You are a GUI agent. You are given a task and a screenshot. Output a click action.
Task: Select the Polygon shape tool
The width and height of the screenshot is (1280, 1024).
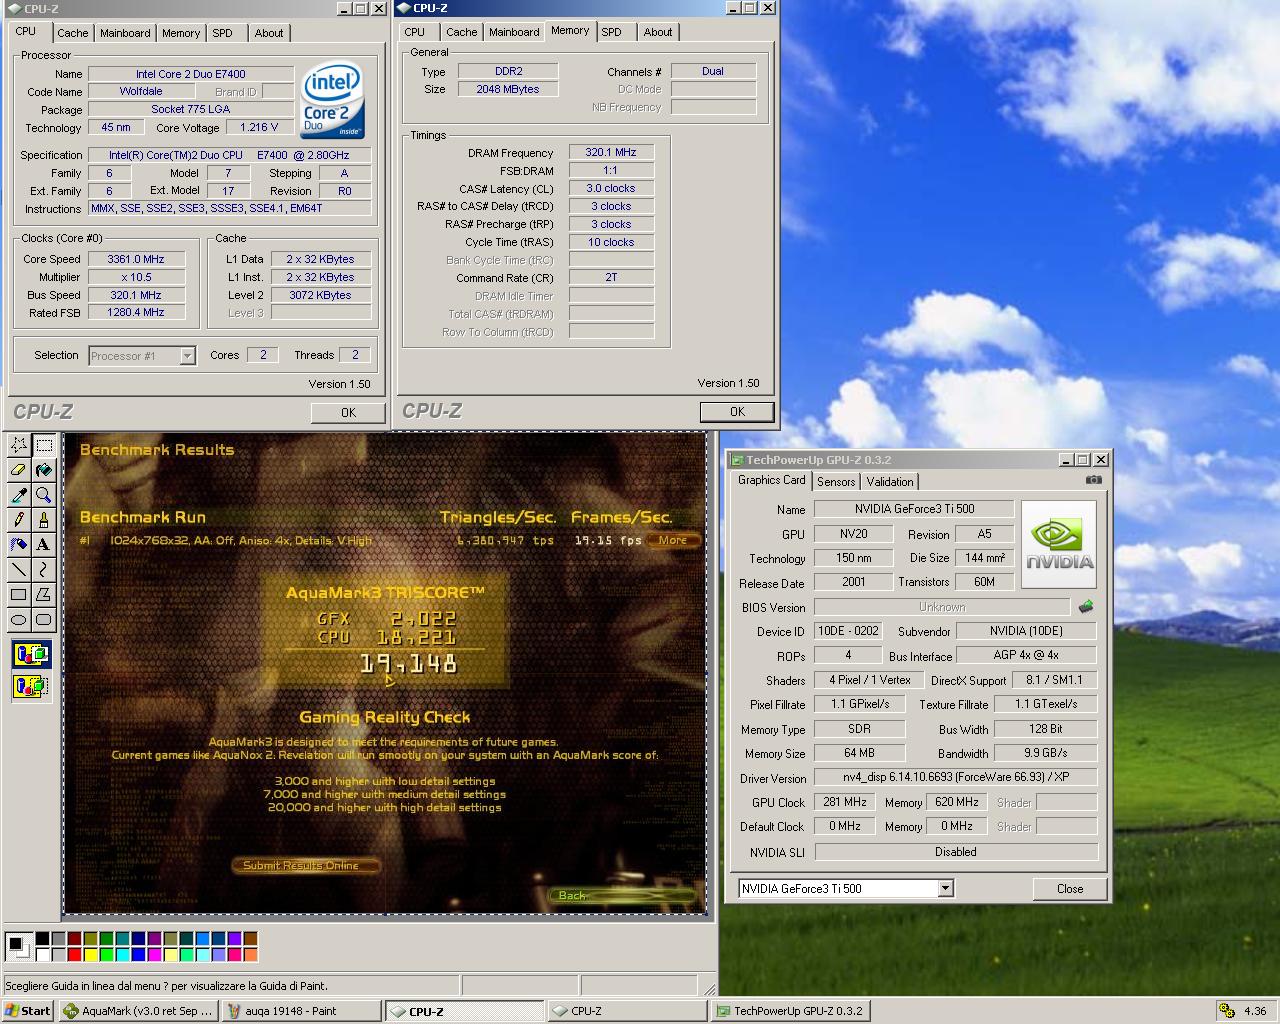(43, 595)
